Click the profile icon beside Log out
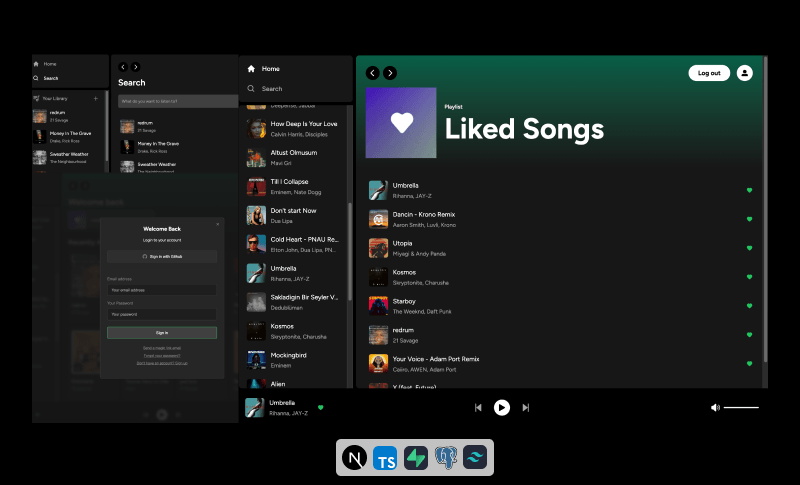The image size is (800, 485). click(x=745, y=73)
